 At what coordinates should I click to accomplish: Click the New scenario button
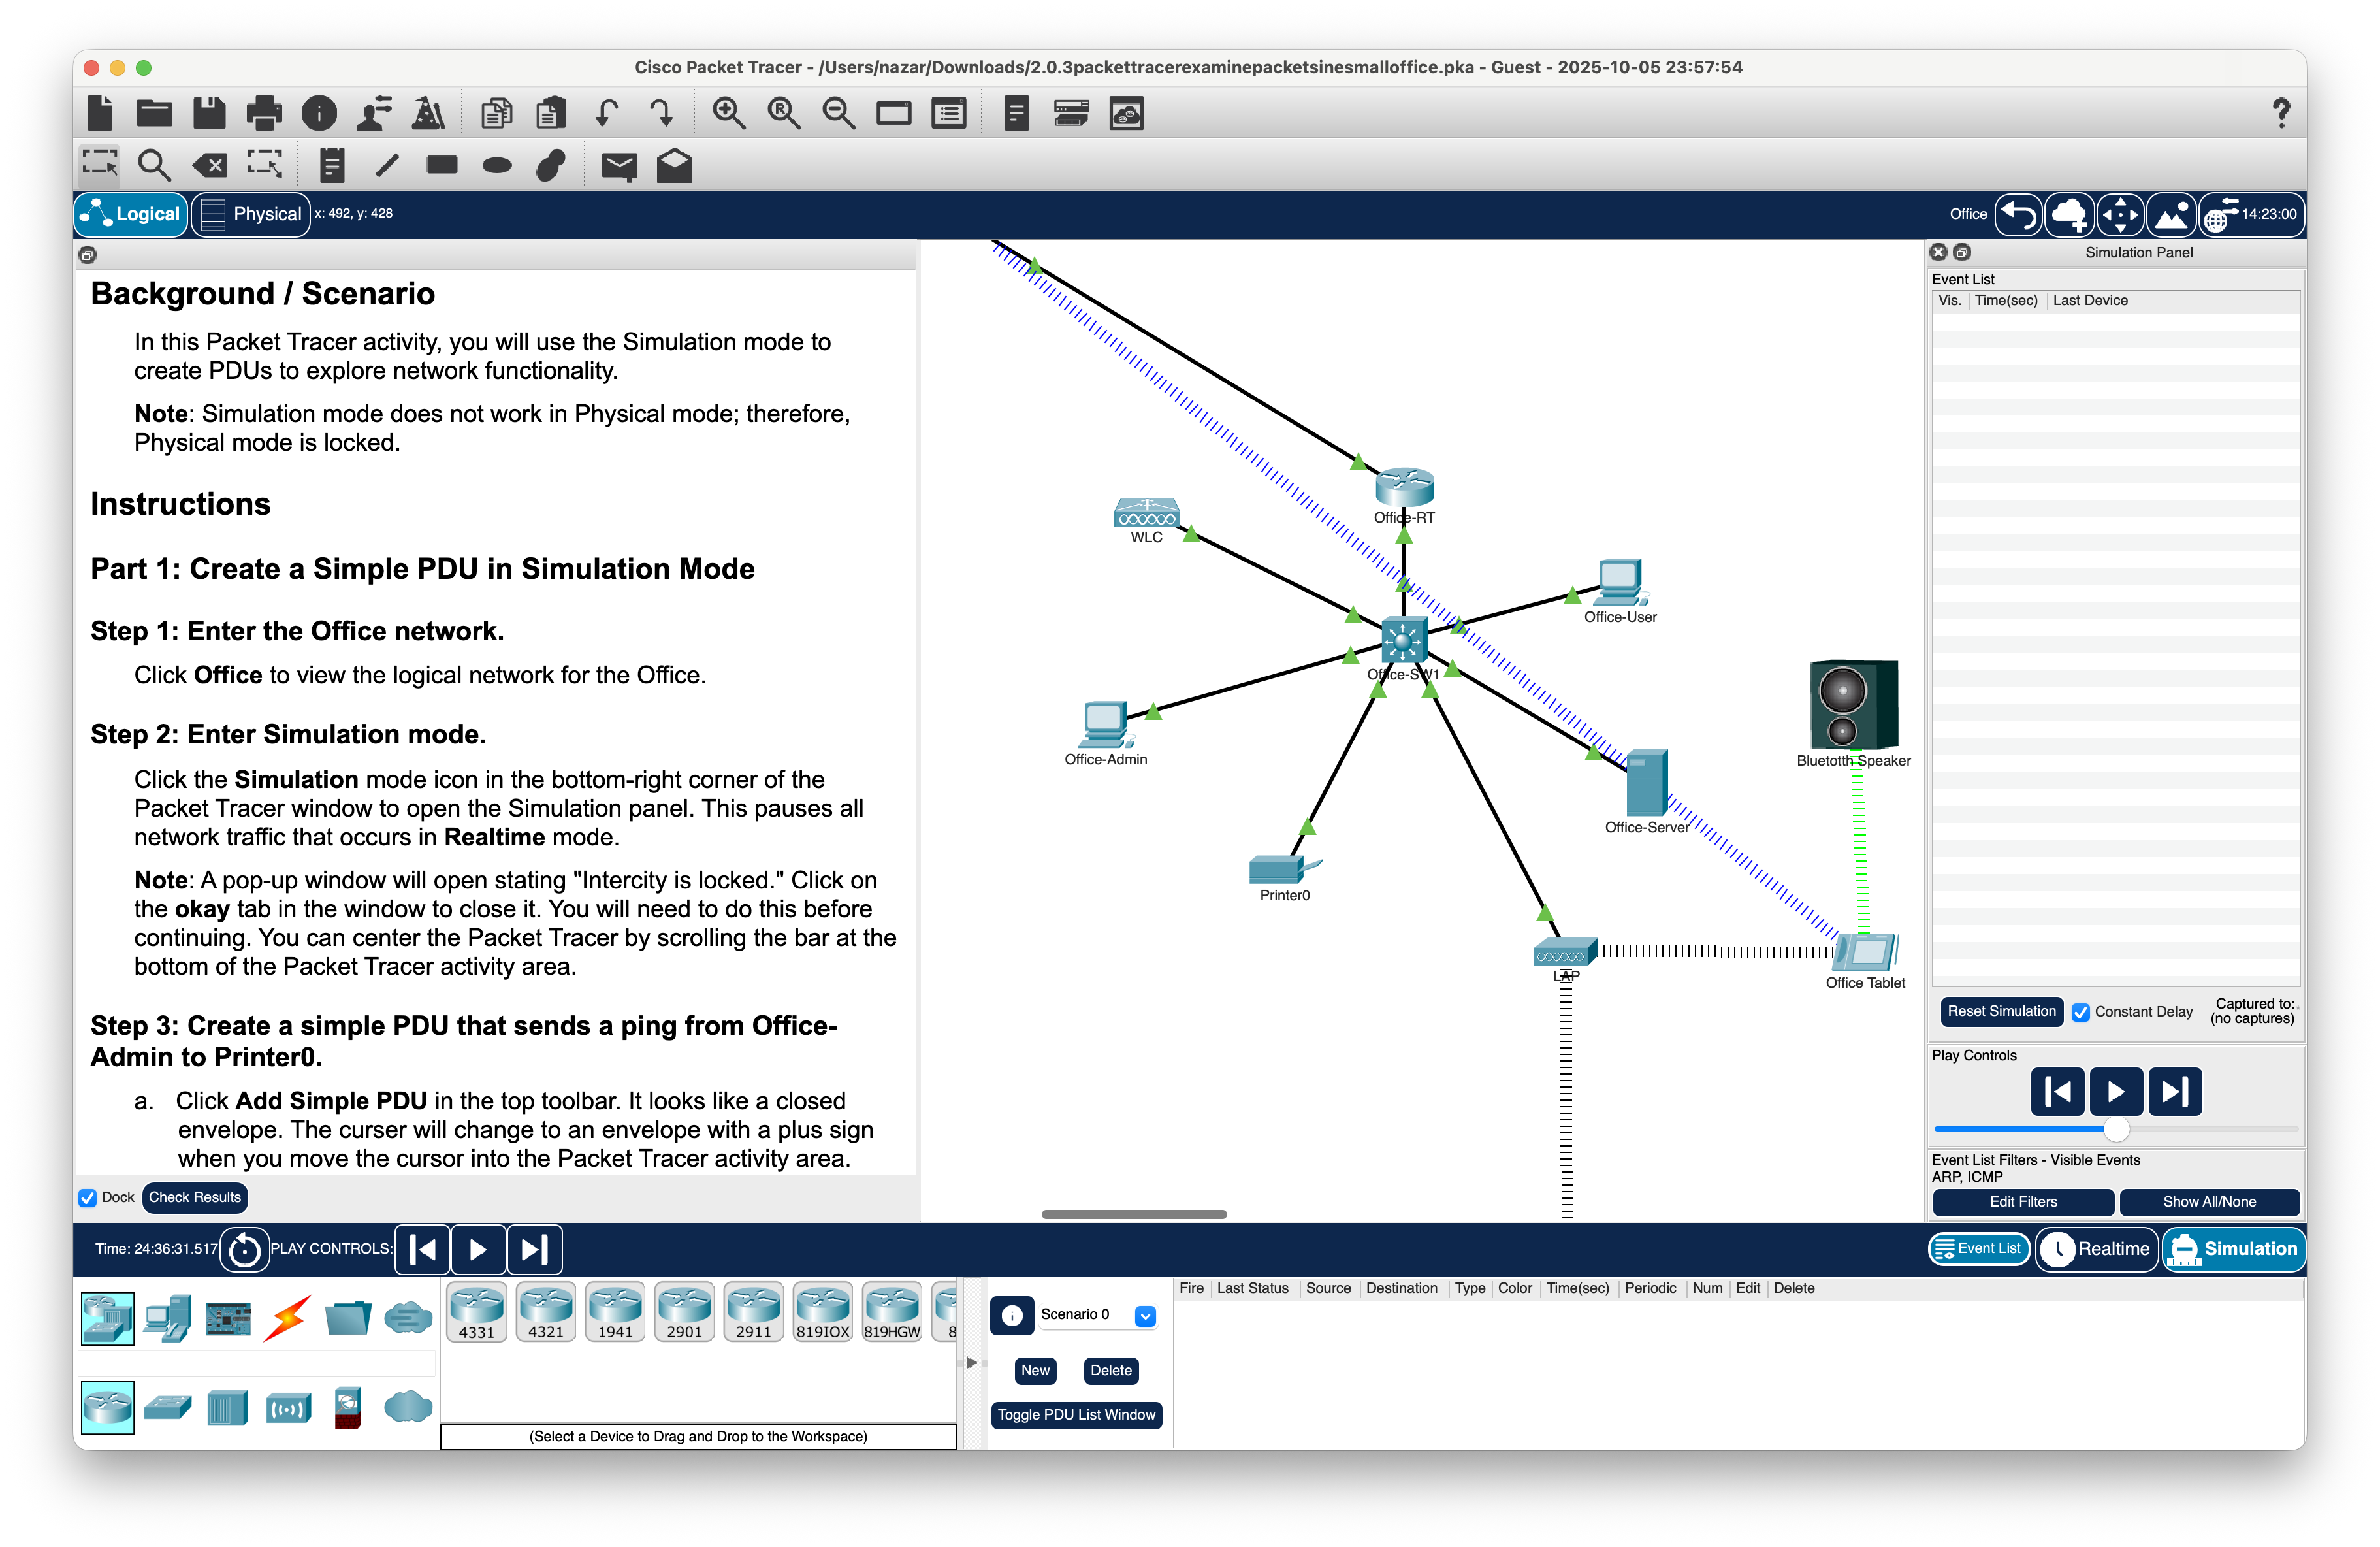pyautogui.click(x=1035, y=1371)
